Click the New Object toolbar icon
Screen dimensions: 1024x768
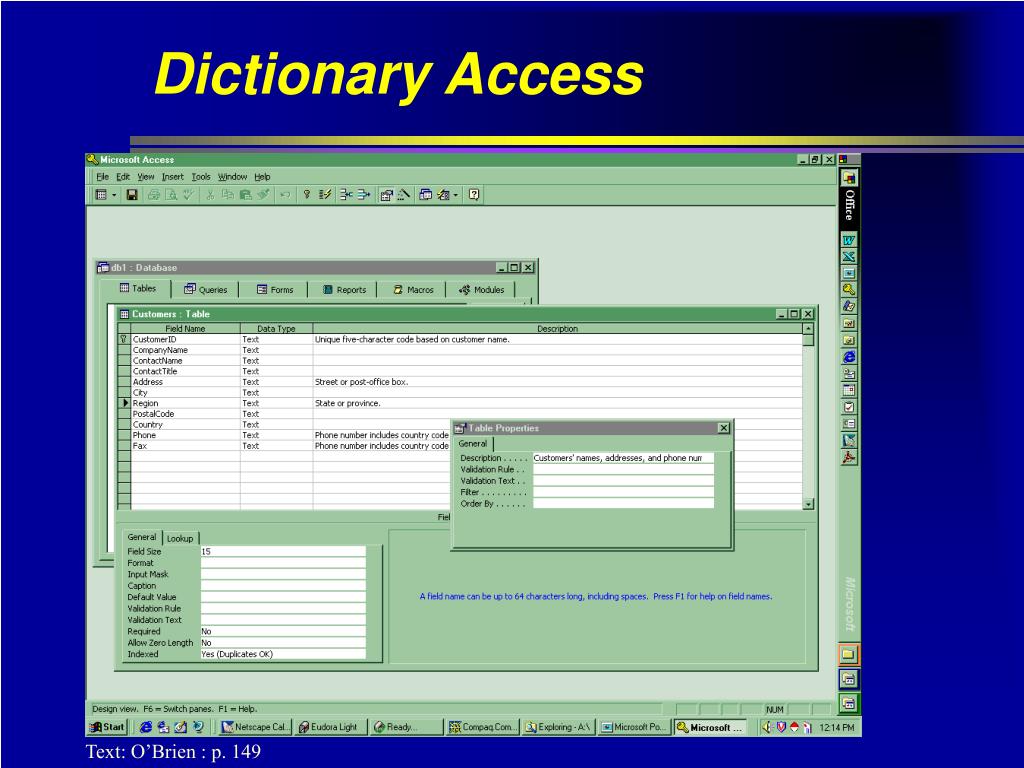click(x=443, y=195)
